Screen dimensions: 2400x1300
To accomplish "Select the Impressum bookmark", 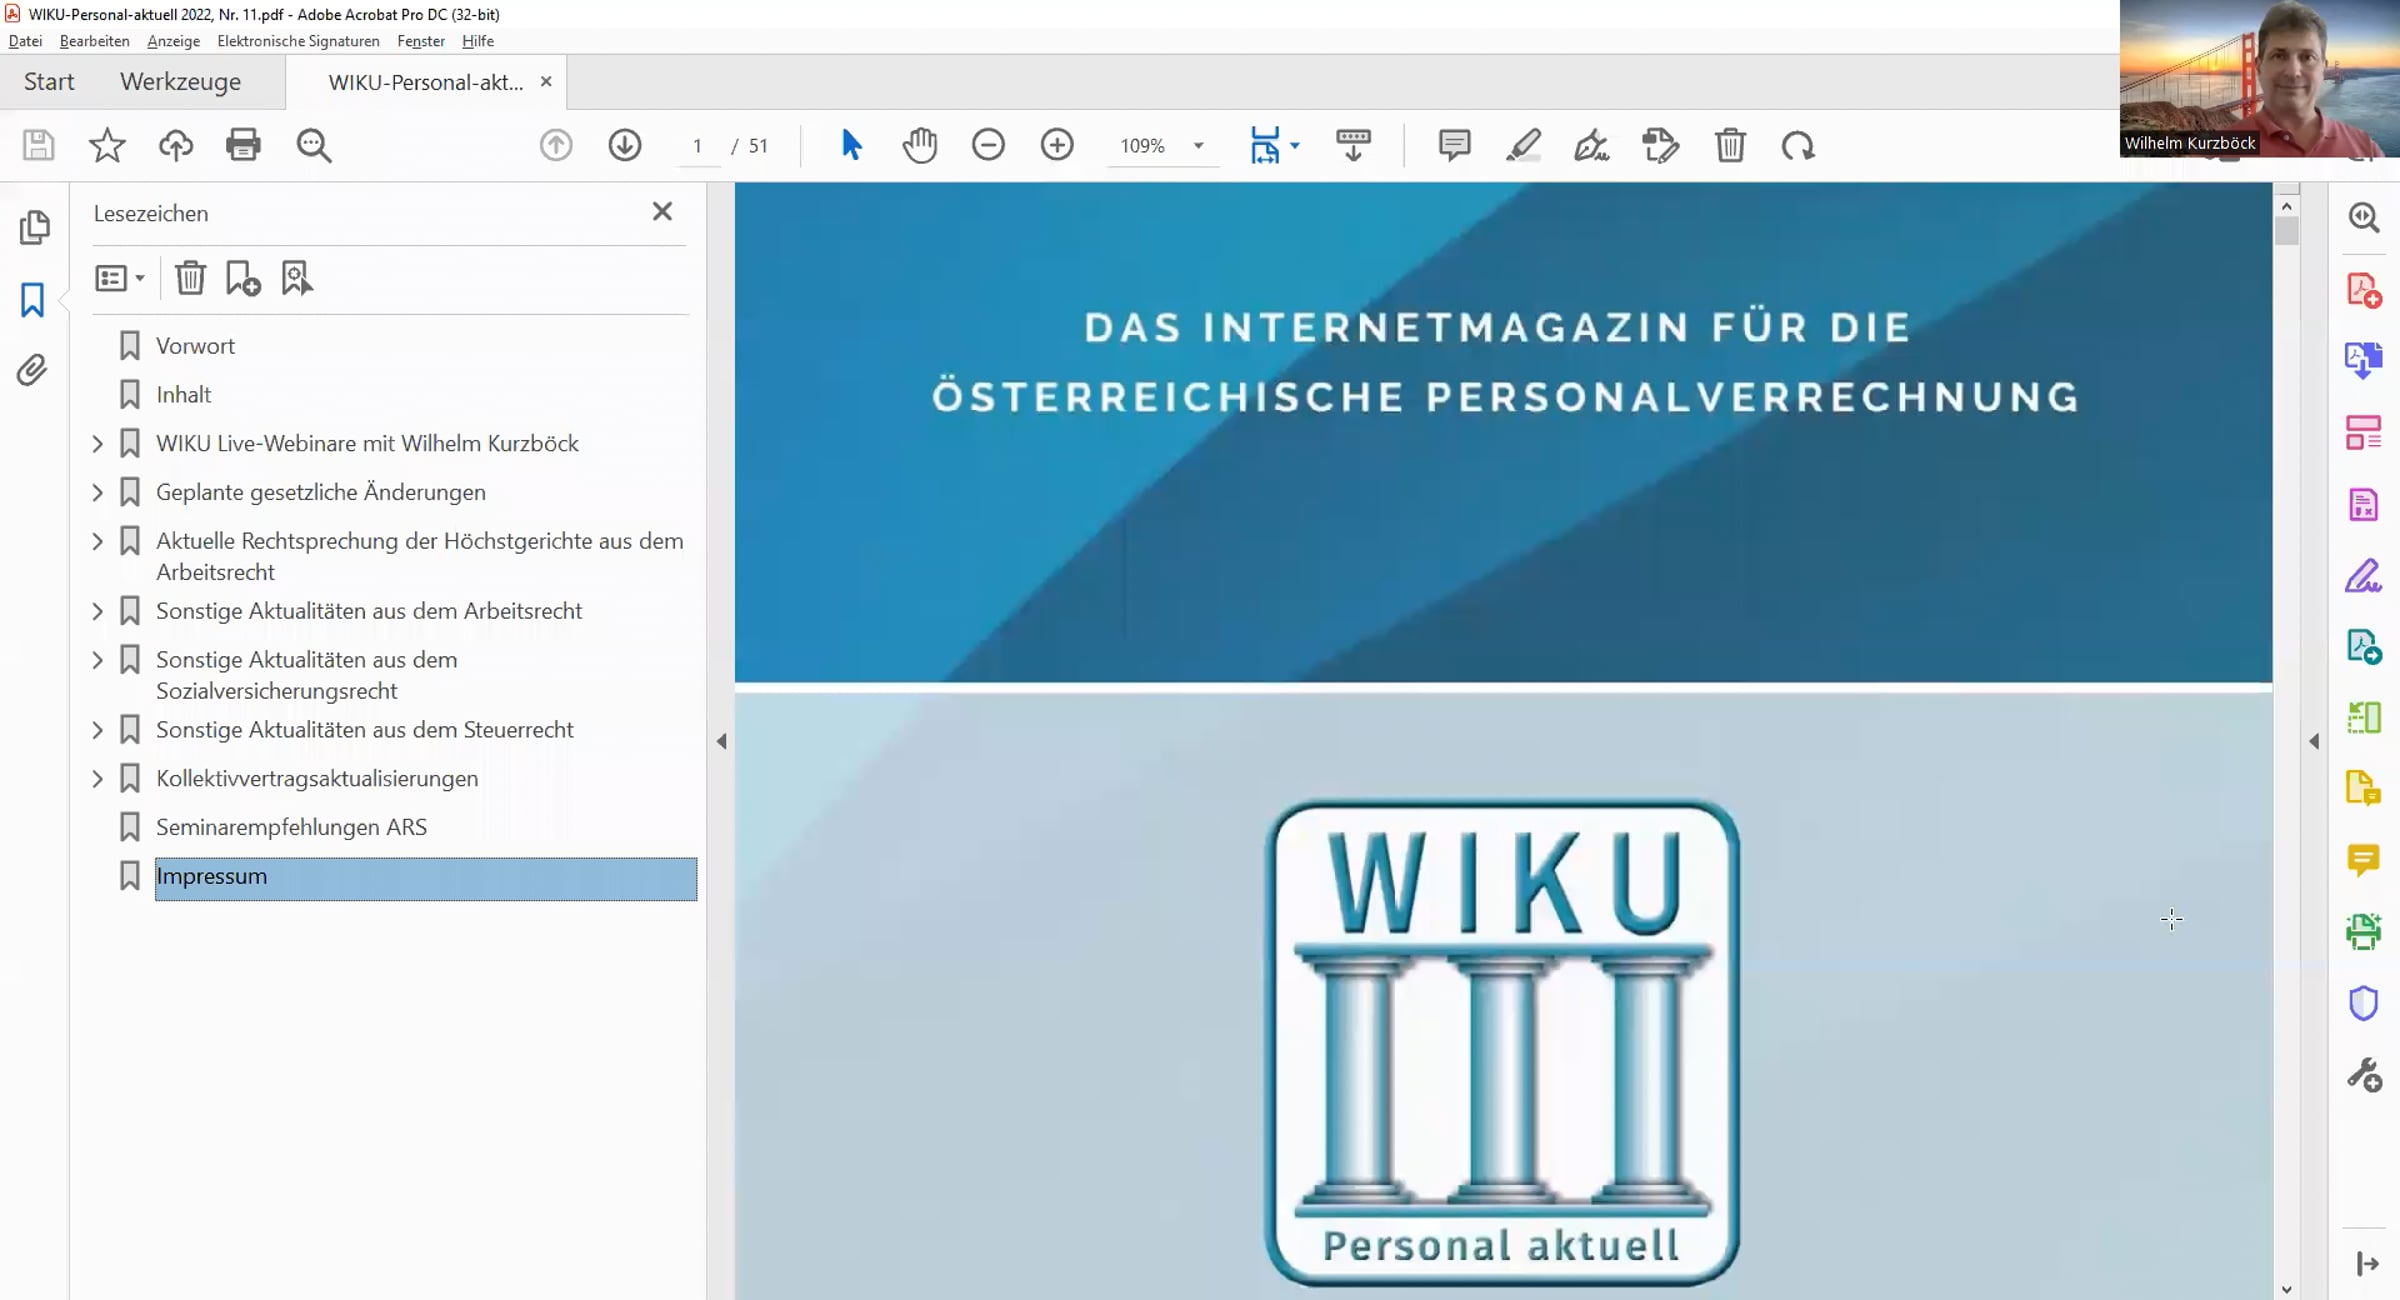I will click(426, 878).
